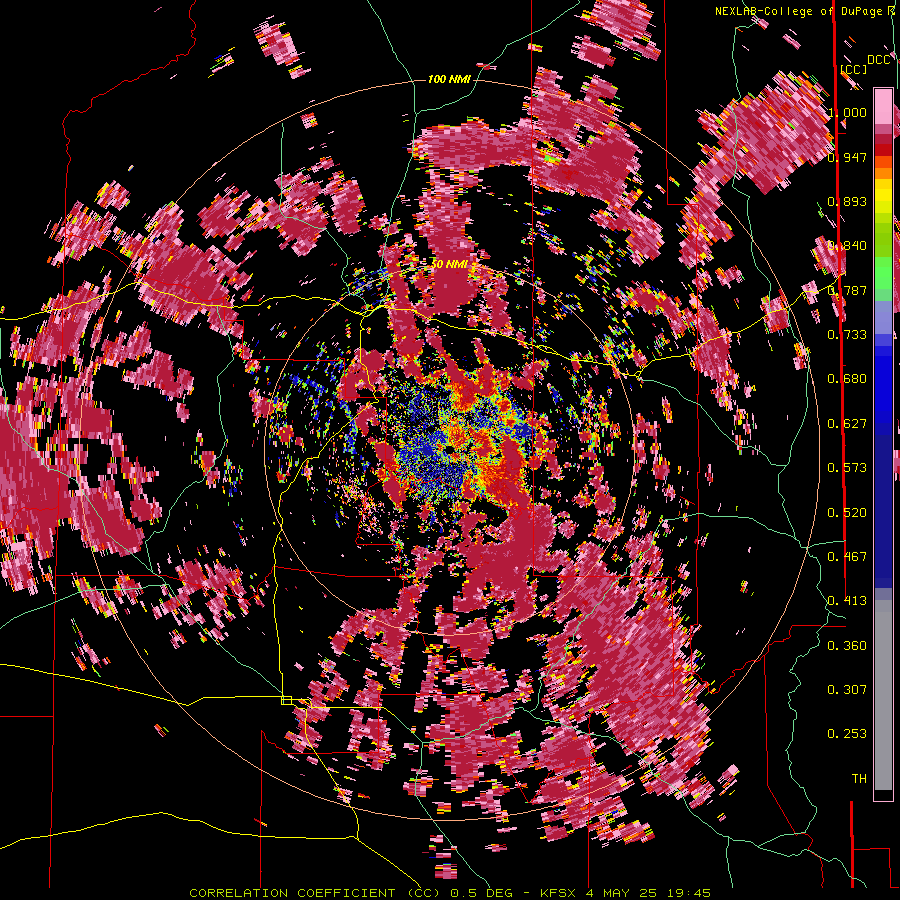The width and height of the screenshot is (900, 900).
Task: Select the 1.000 legend value
Action: [847, 112]
